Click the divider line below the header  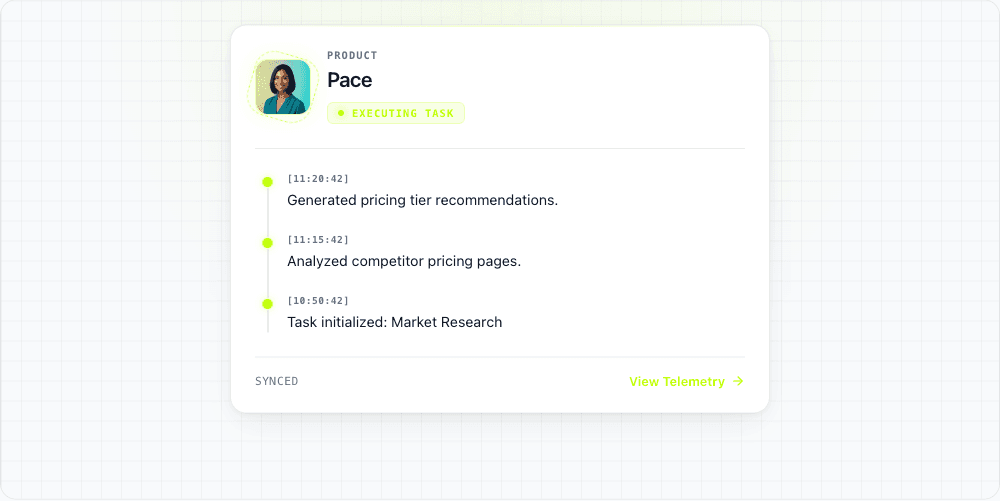(500, 148)
